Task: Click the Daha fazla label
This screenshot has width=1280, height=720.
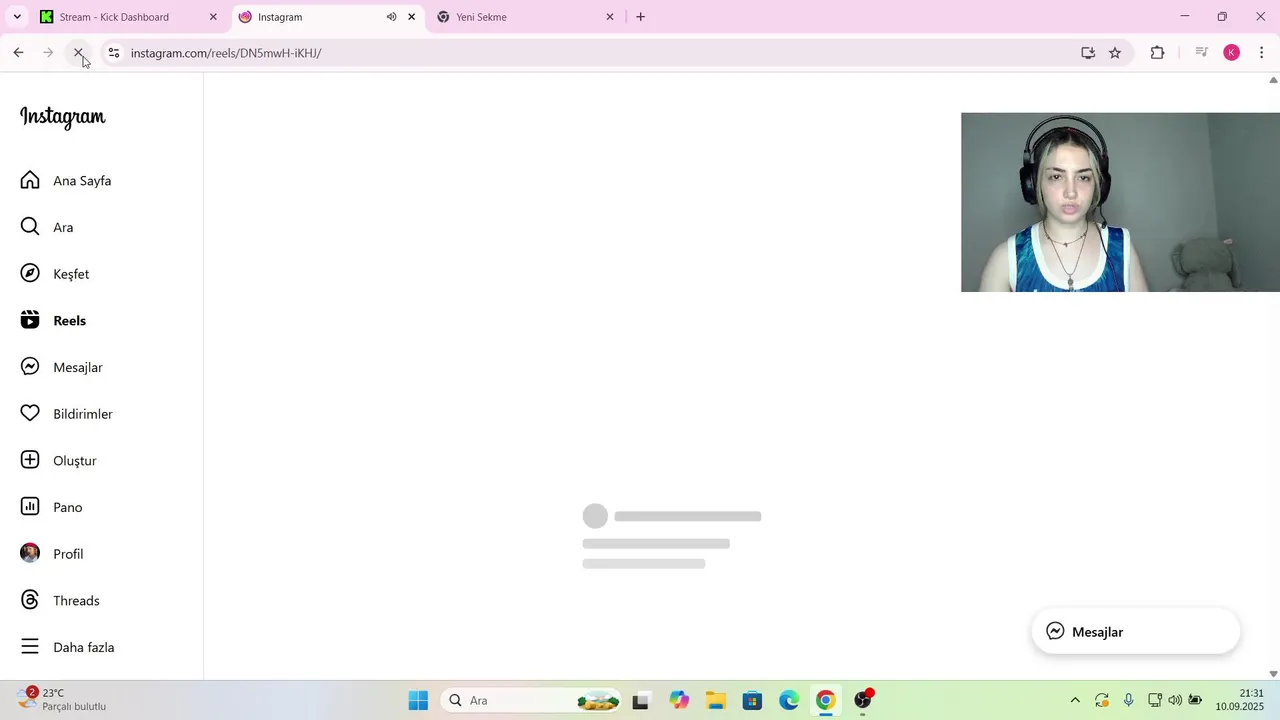Action: (84, 647)
